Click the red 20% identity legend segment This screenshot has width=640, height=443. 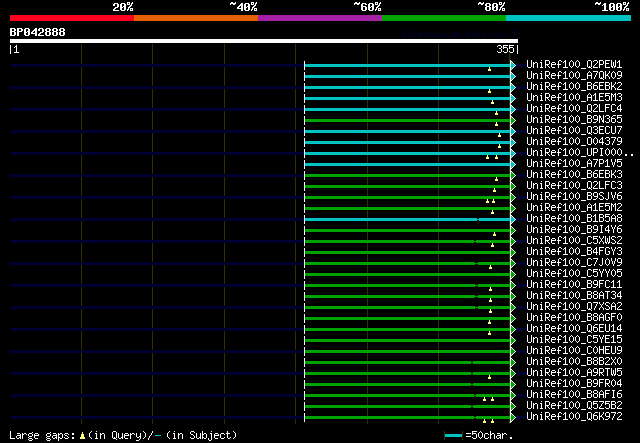[72, 18]
